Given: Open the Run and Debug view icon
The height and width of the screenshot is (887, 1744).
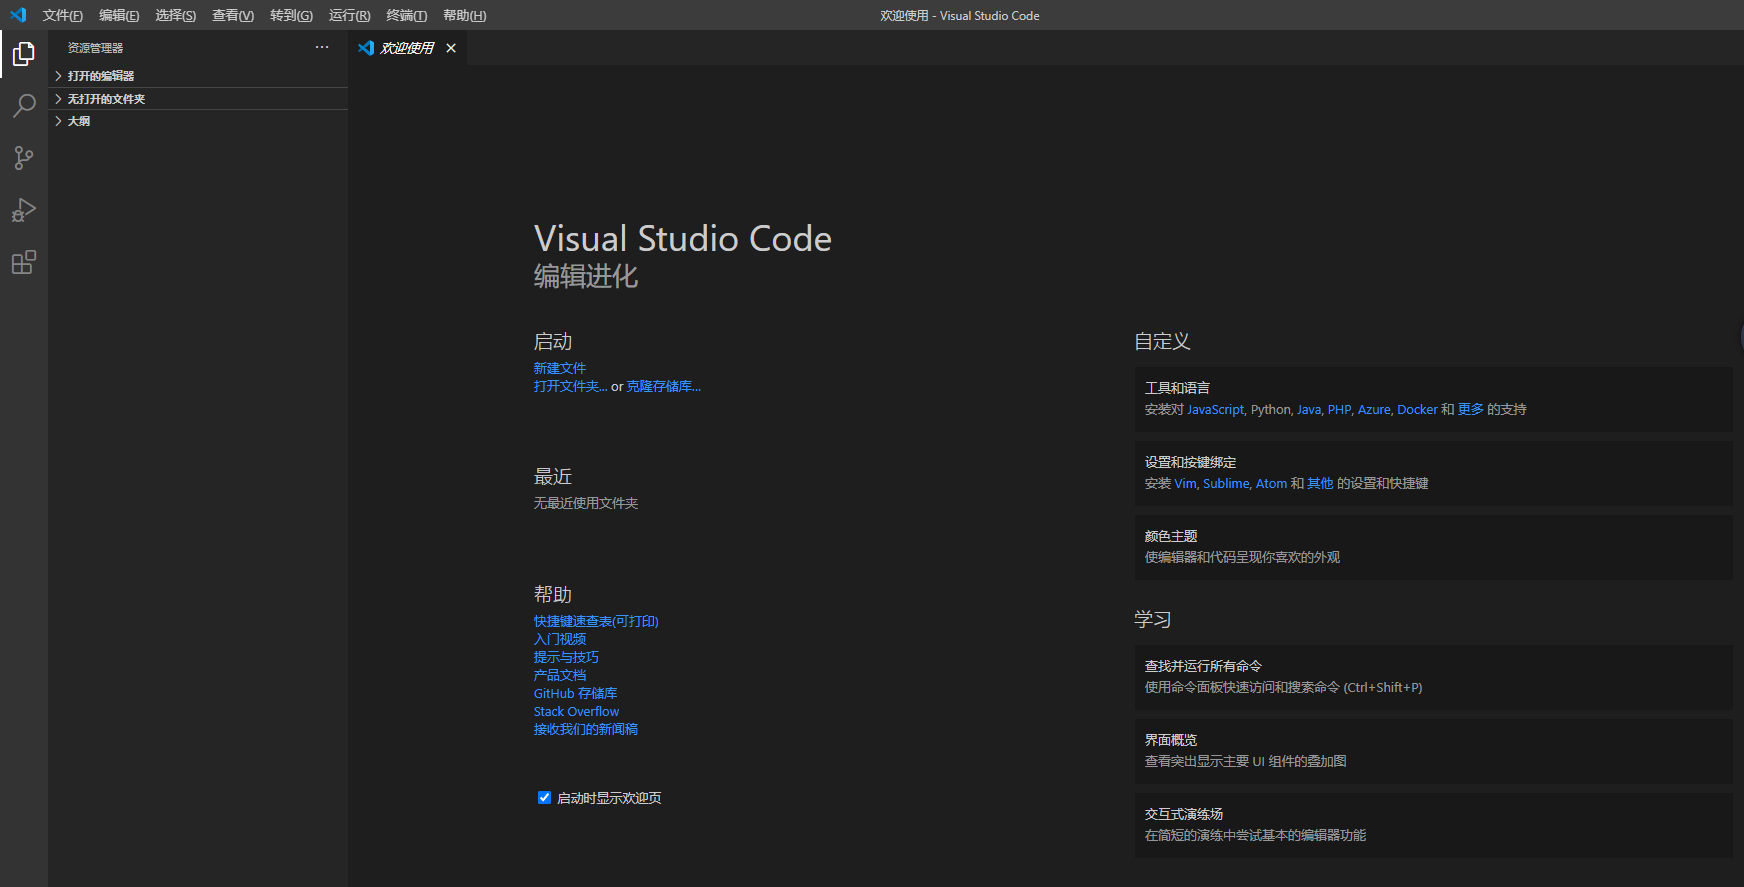Looking at the screenshot, I should (x=24, y=210).
